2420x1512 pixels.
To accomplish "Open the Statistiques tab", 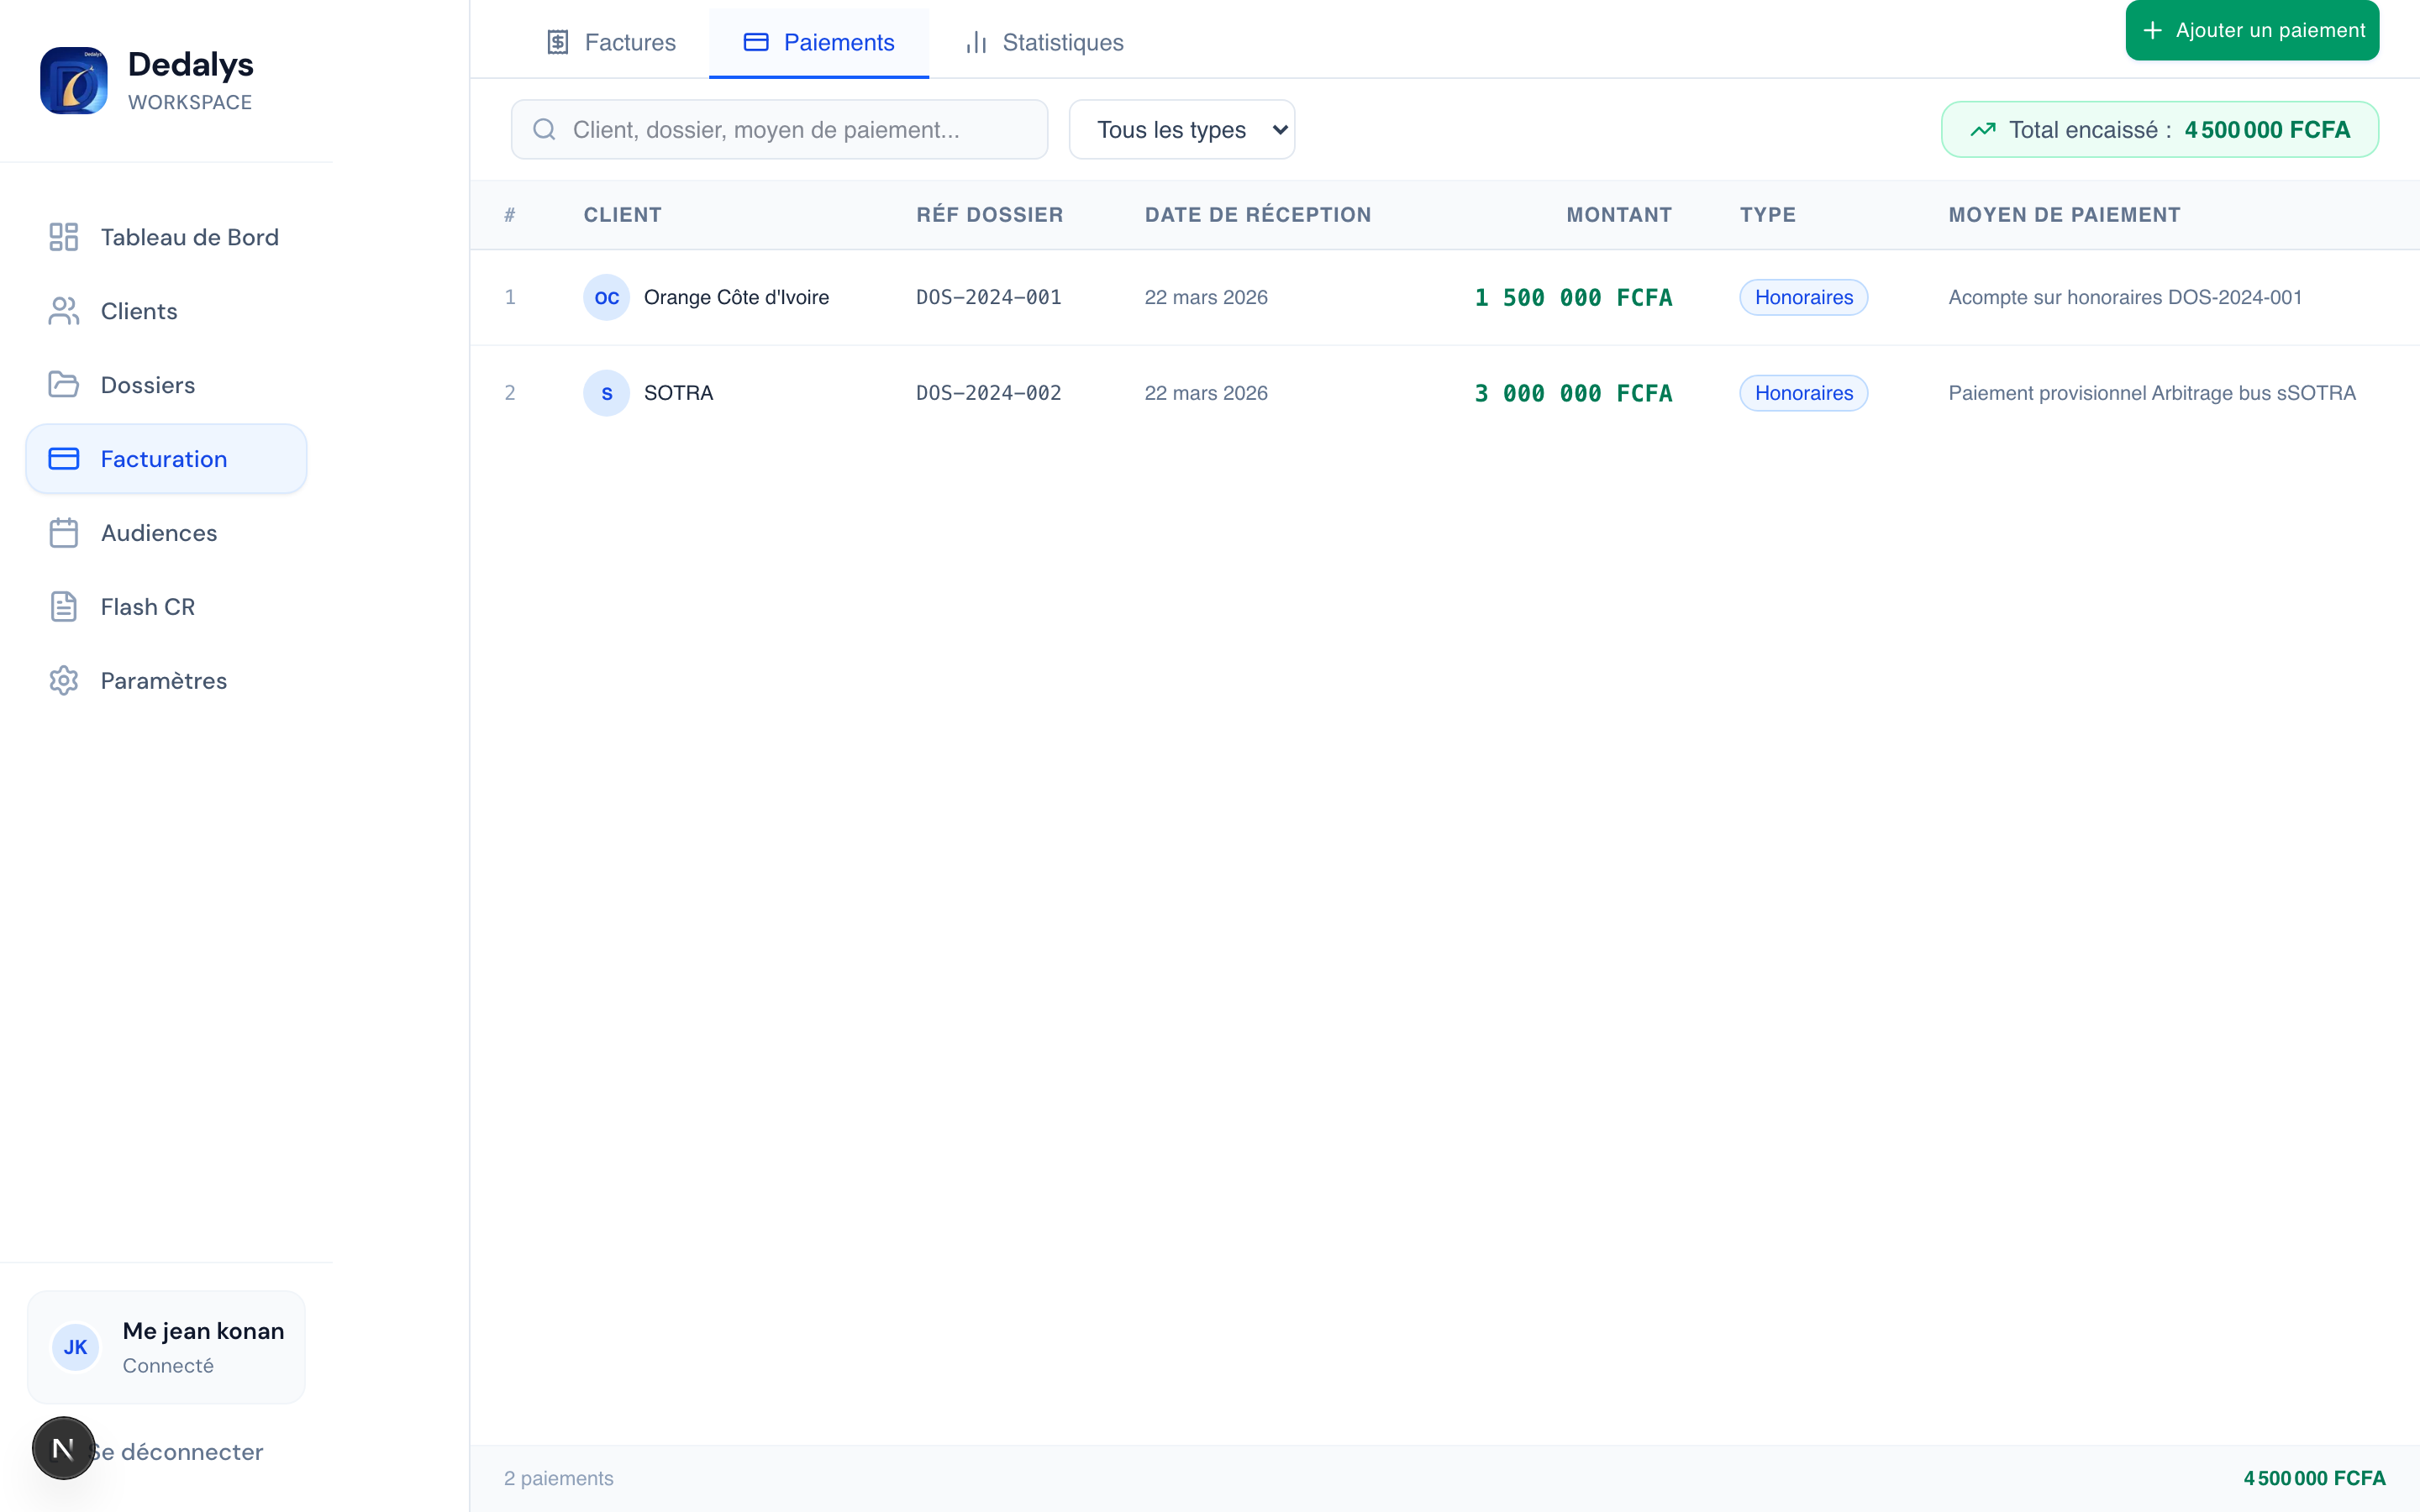I will coord(1043,42).
